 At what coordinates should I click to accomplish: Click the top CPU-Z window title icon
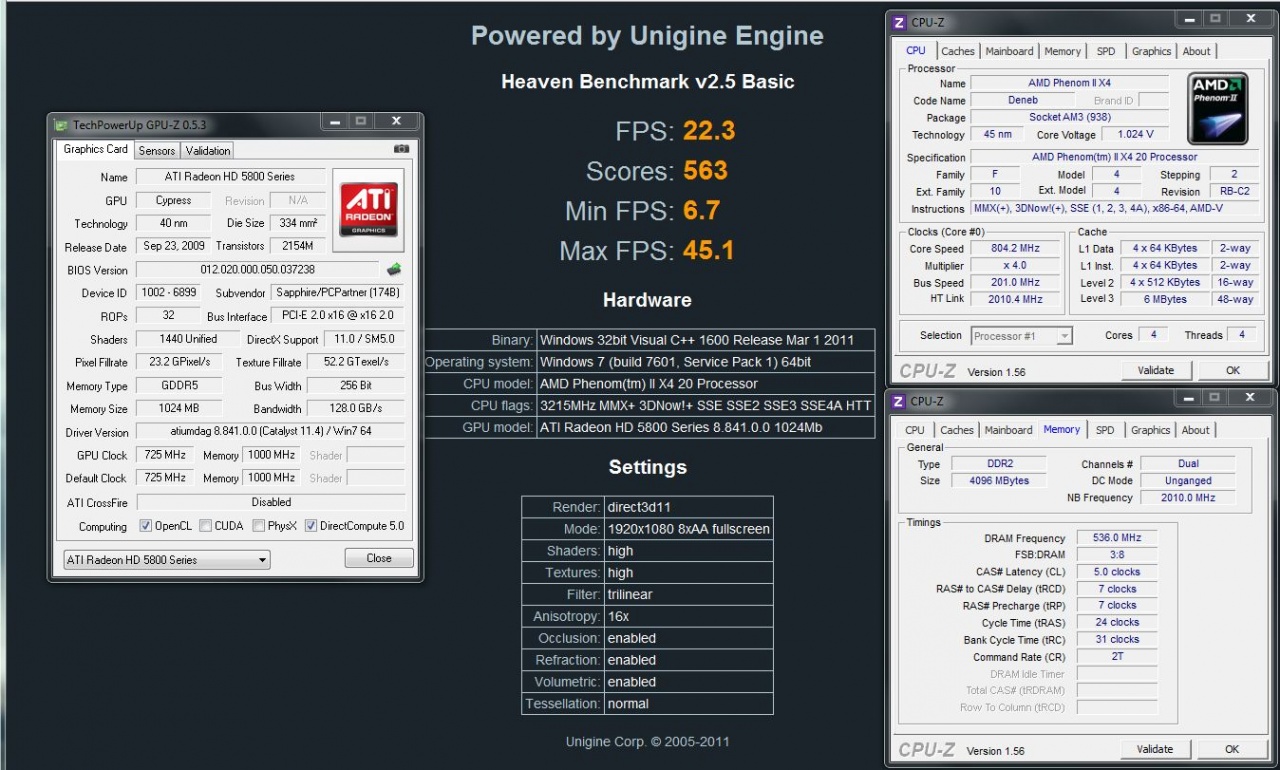point(899,22)
